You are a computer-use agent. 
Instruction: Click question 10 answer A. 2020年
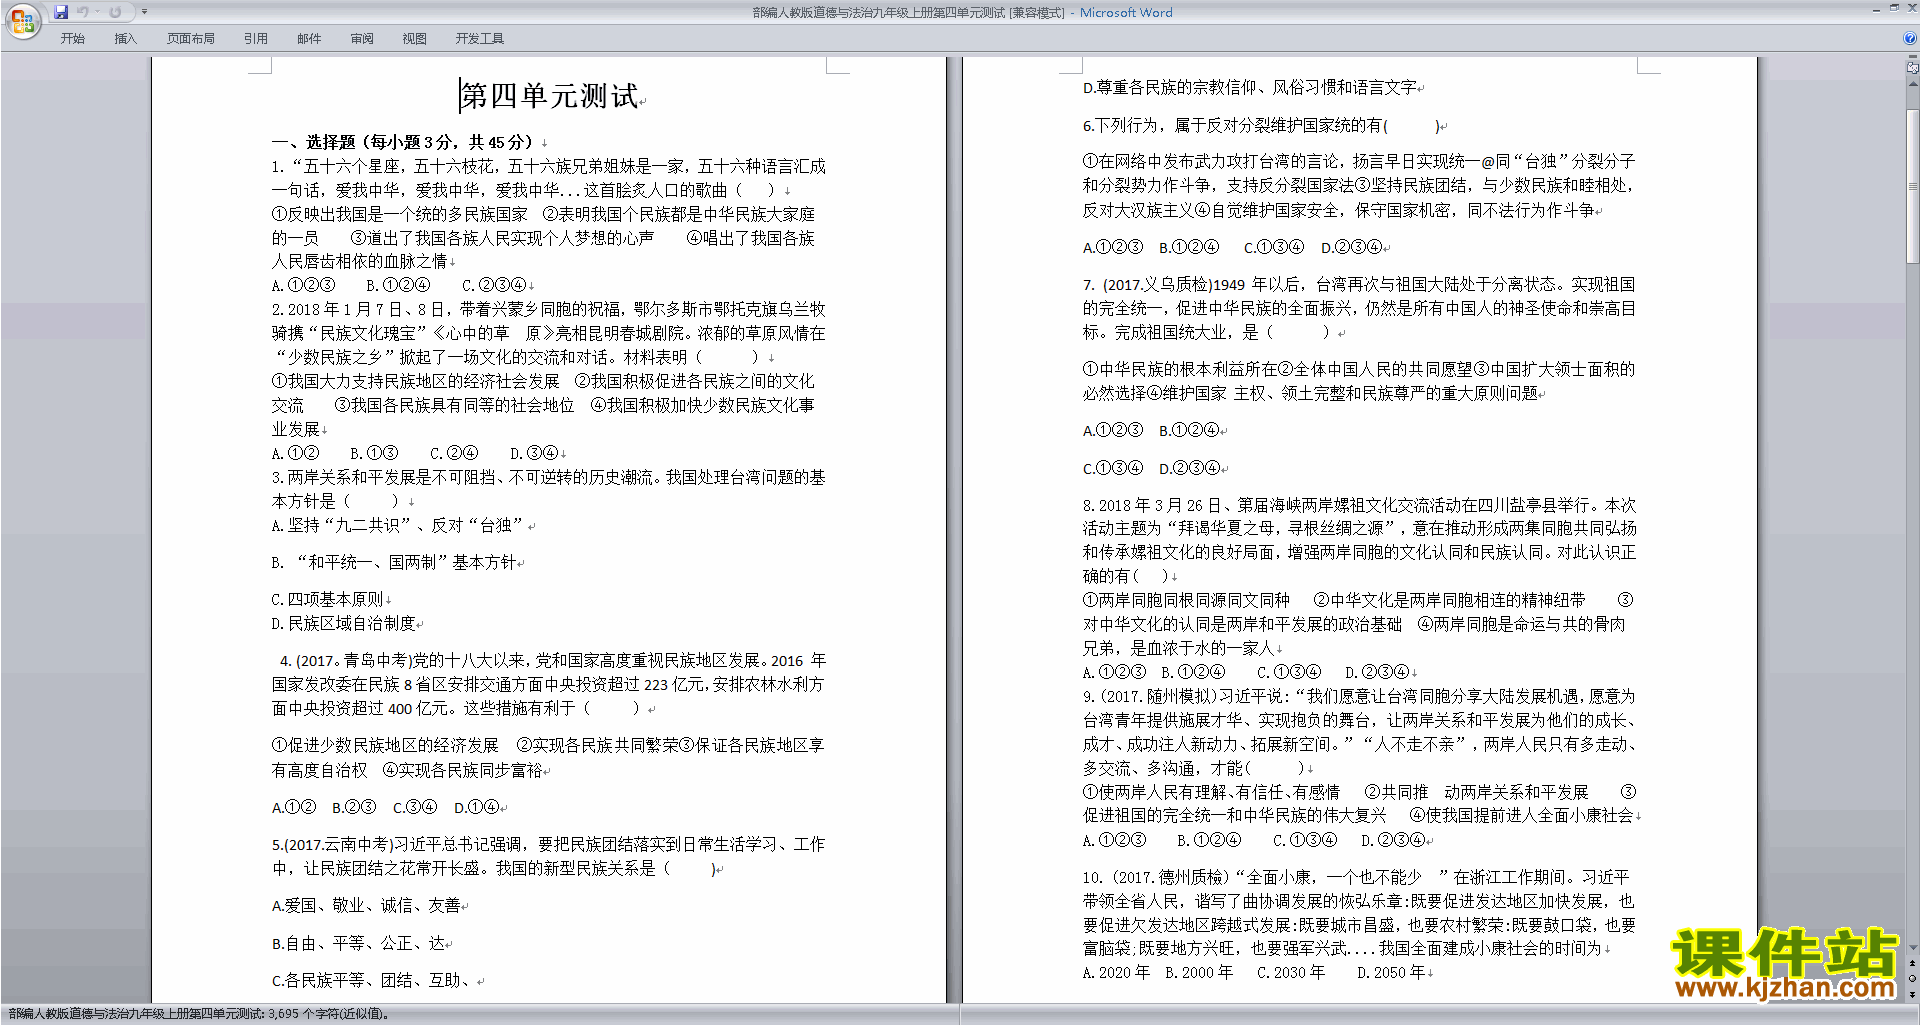(x=1116, y=972)
